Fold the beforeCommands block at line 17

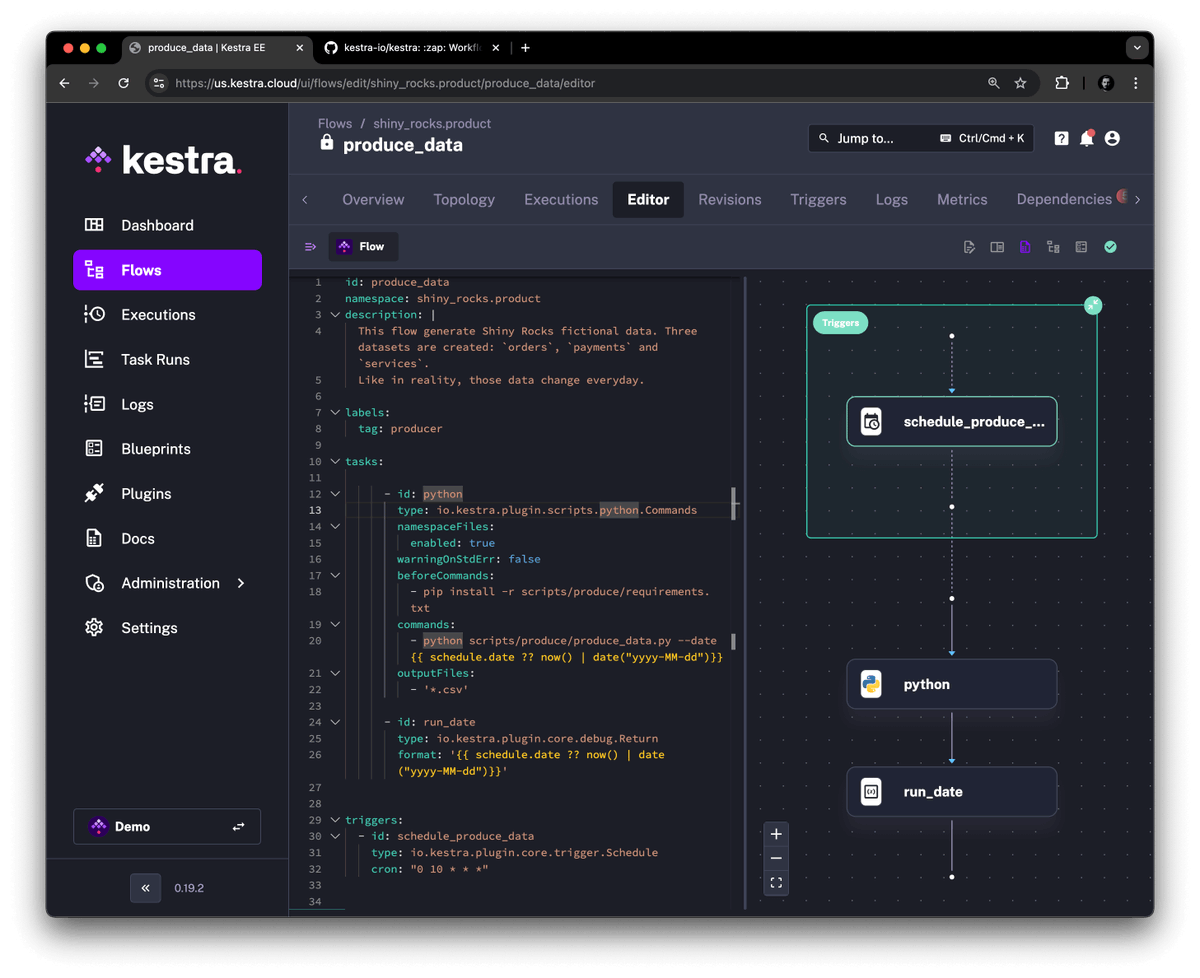point(335,575)
